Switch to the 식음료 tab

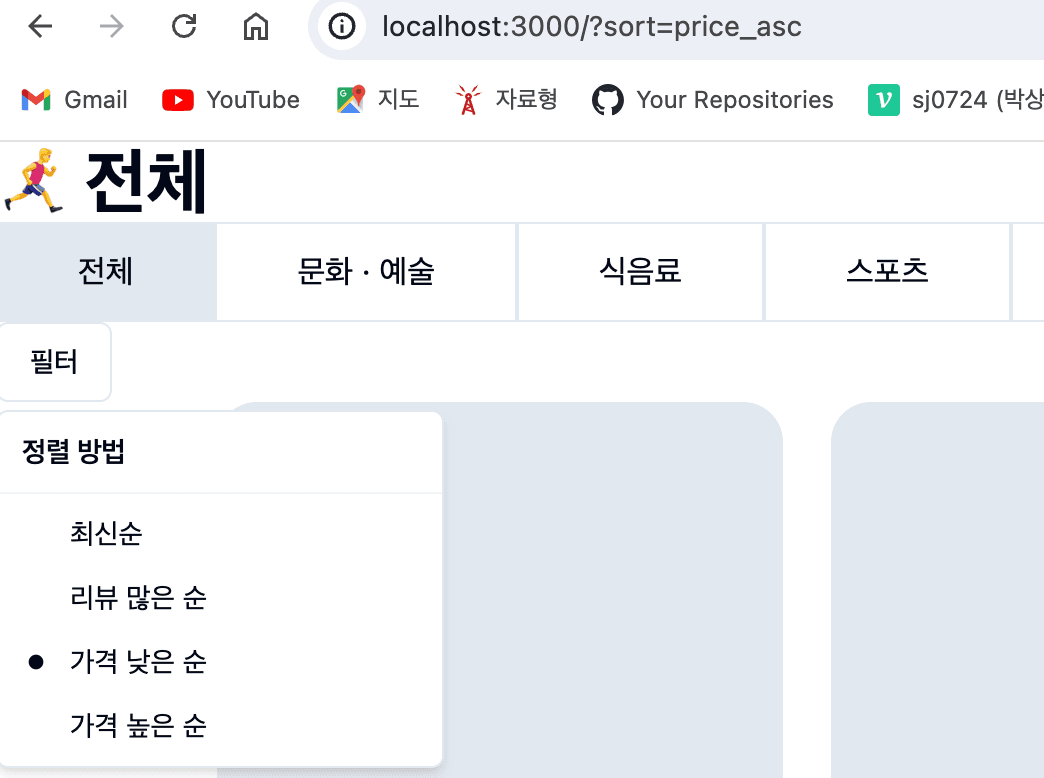click(x=640, y=271)
